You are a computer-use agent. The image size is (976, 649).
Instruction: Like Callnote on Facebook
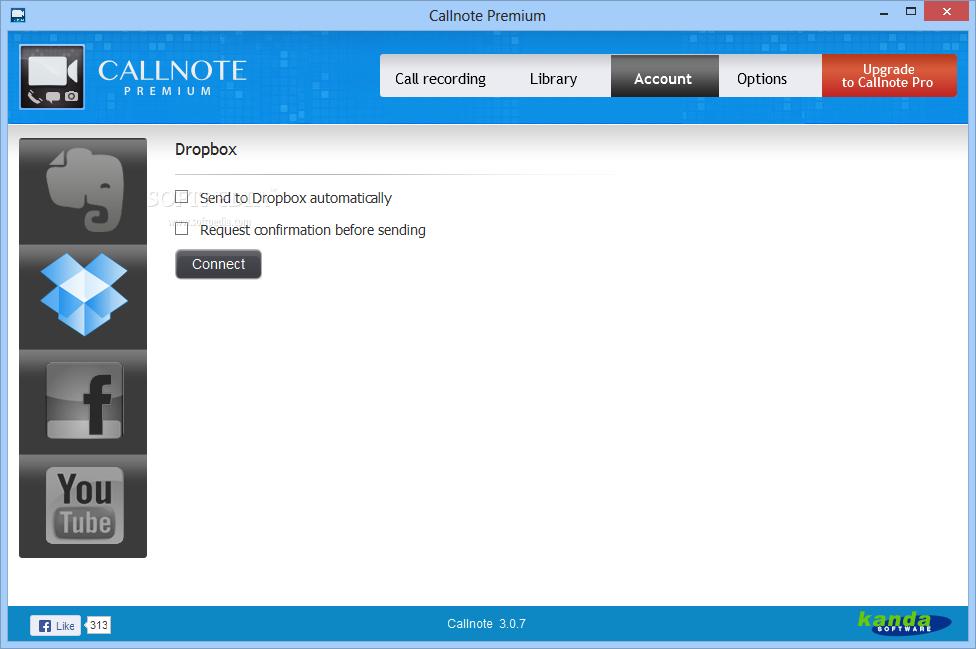pyautogui.click(x=55, y=625)
